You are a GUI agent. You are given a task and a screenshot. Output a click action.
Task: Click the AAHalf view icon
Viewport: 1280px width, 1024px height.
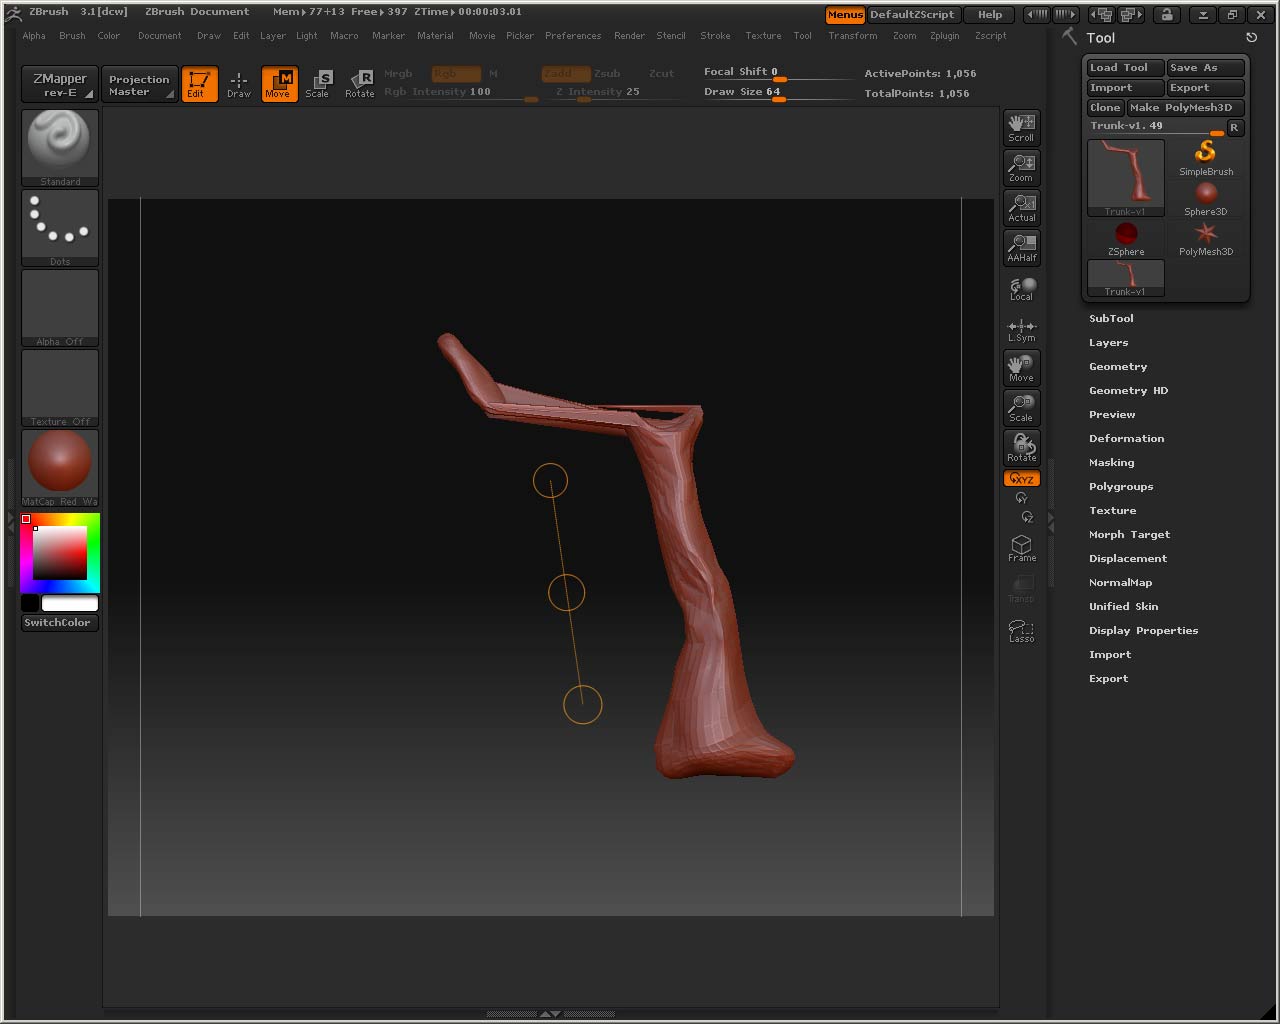pyautogui.click(x=1021, y=247)
